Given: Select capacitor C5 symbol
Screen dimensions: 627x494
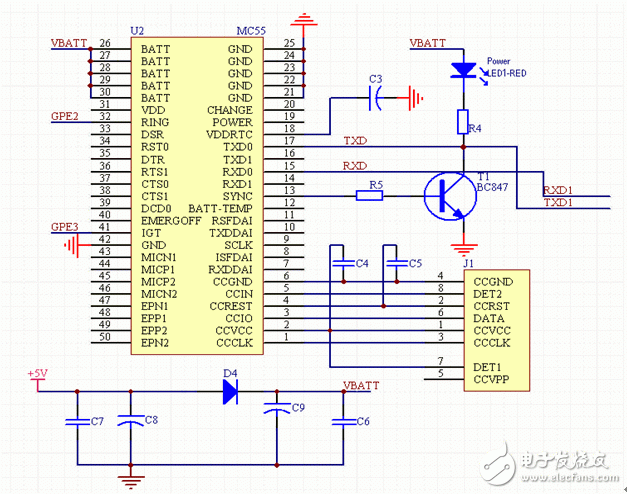Looking at the screenshot, I should pos(386,263).
